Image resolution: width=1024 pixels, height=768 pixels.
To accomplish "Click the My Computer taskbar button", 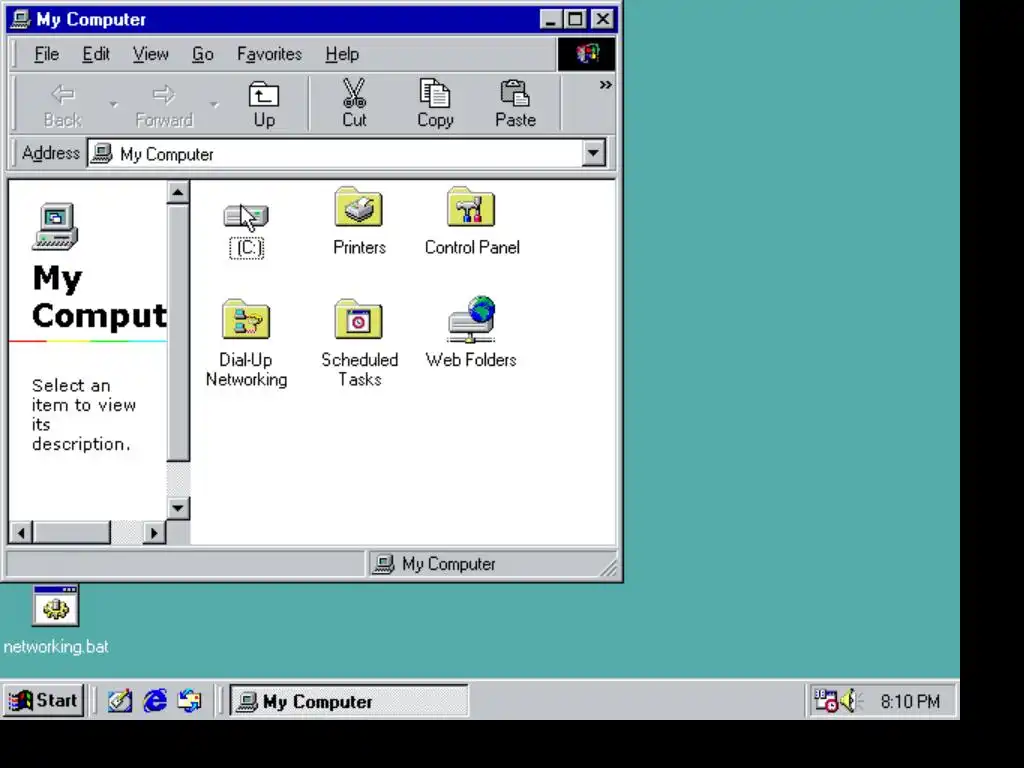I will tap(349, 701).
